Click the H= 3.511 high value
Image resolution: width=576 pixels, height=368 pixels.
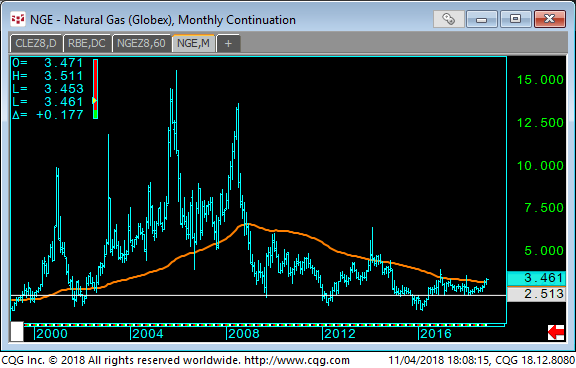click(x=48, y=76)
